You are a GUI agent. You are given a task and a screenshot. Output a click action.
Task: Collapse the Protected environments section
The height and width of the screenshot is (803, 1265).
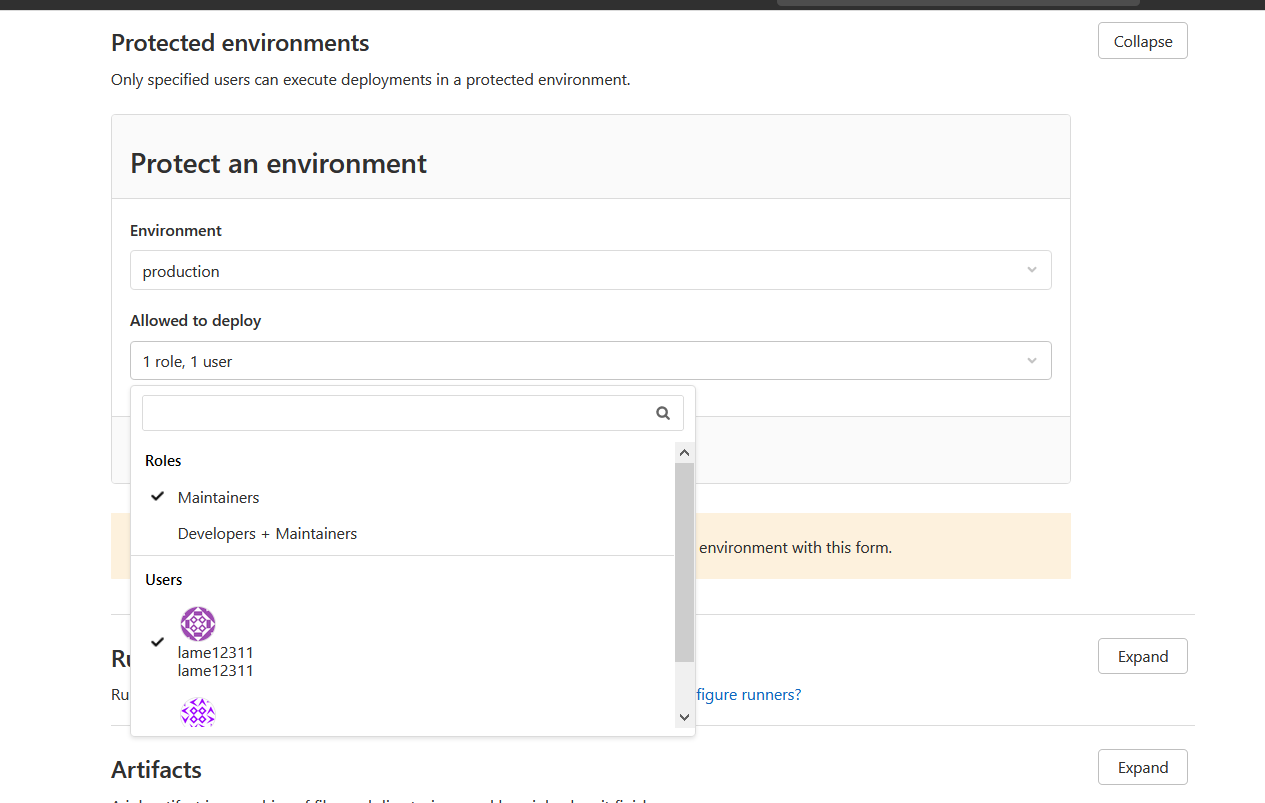coord(1142,41)
